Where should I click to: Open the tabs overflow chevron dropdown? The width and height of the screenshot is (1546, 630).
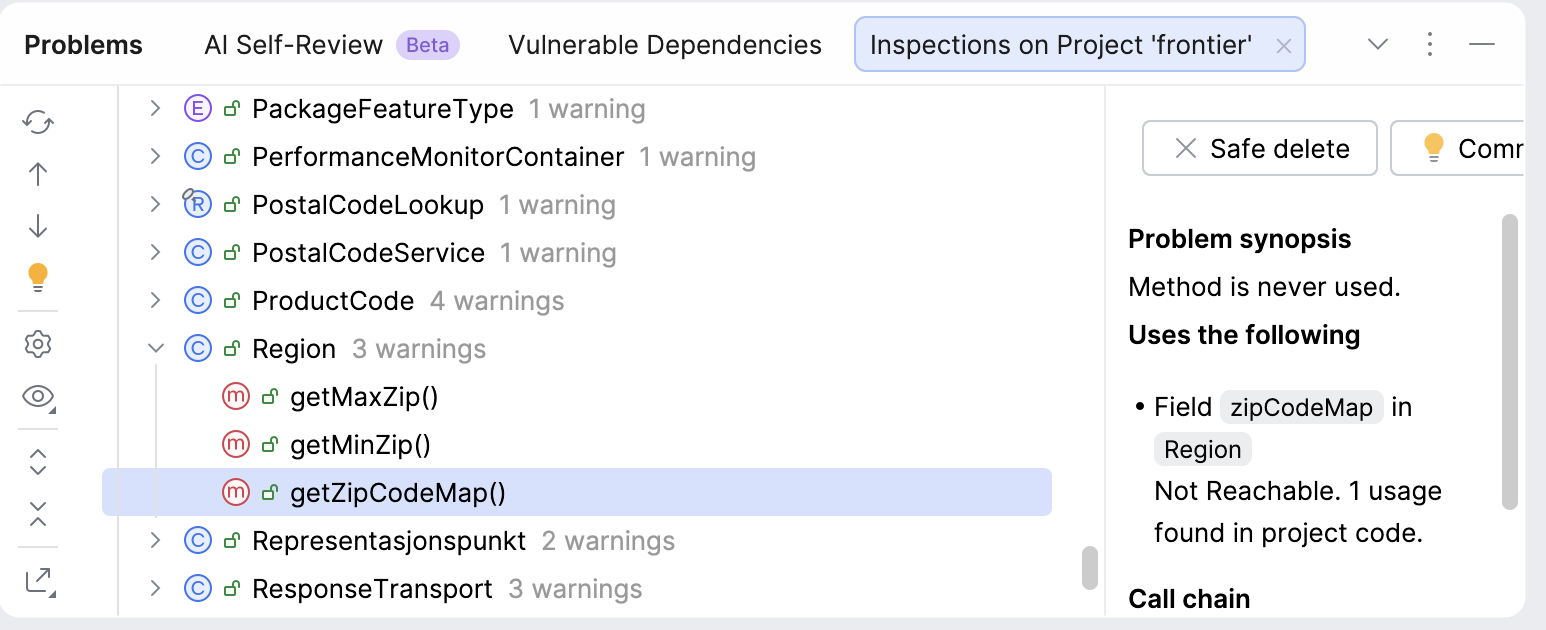coord(1378,44)
